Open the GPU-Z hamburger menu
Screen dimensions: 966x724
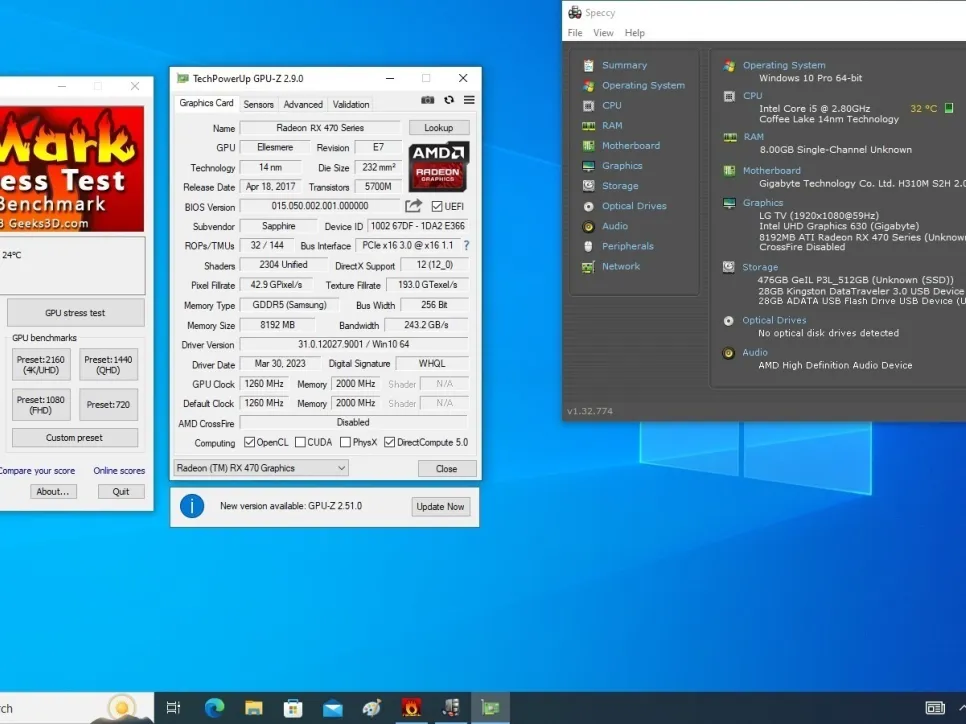(469, 100)
